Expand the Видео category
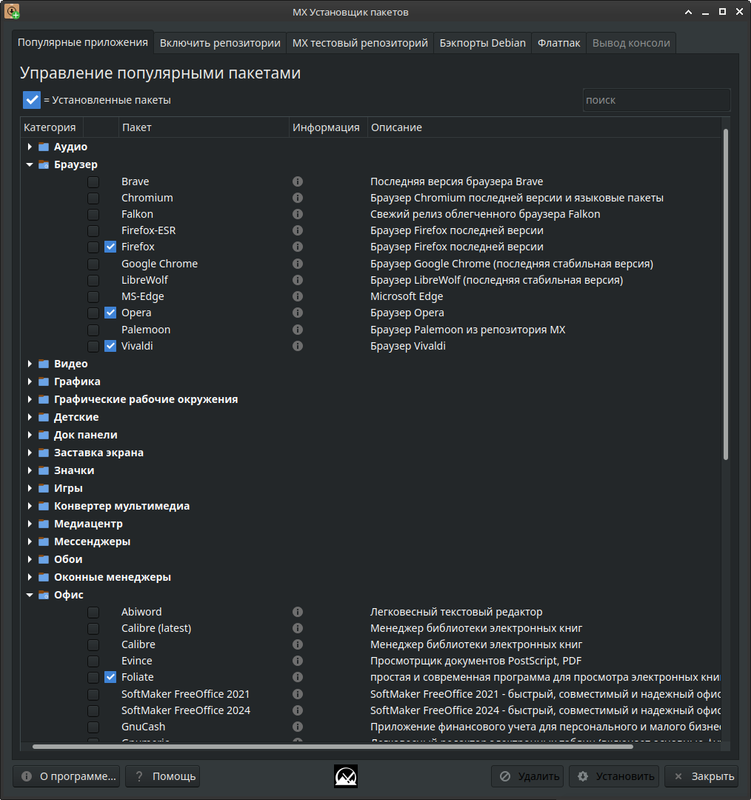 coord(30,364)
